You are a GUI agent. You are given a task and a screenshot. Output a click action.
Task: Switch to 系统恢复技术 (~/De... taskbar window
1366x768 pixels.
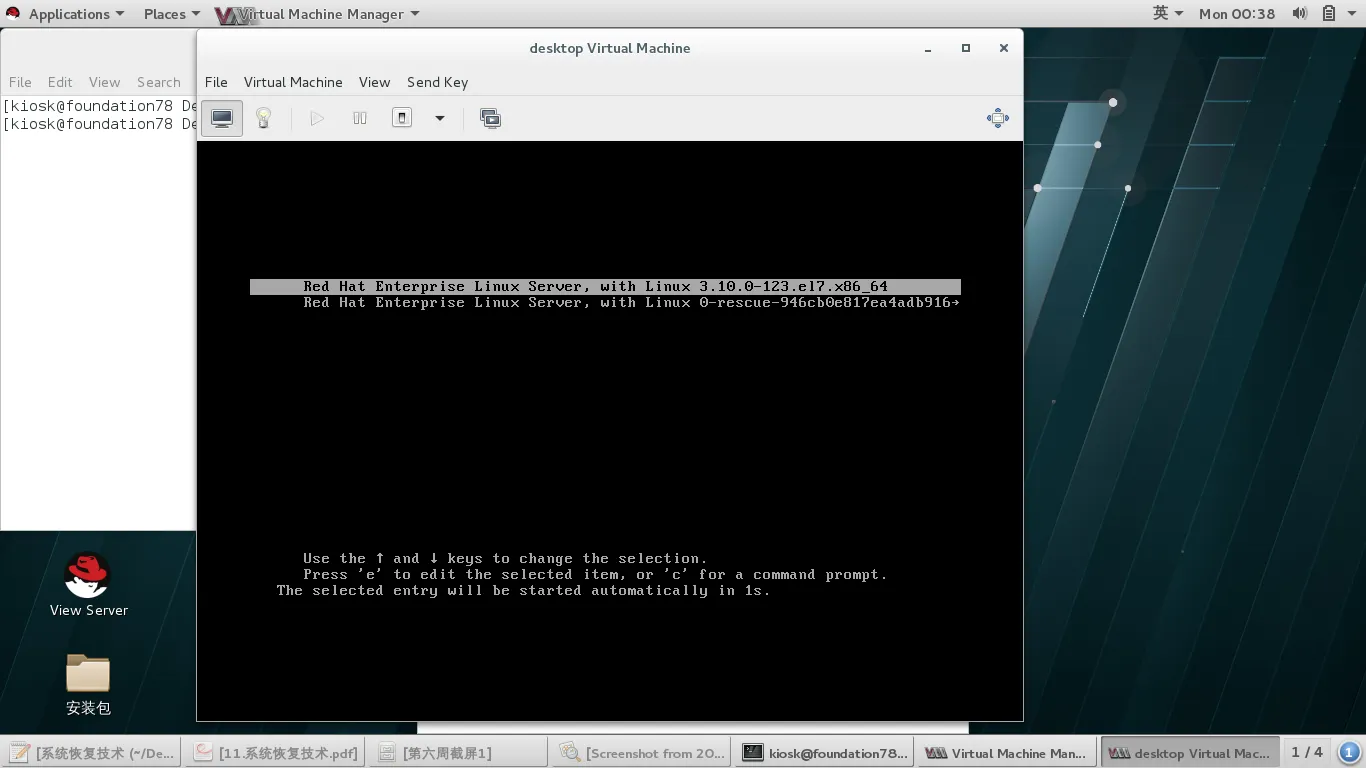tap(92, 753)
